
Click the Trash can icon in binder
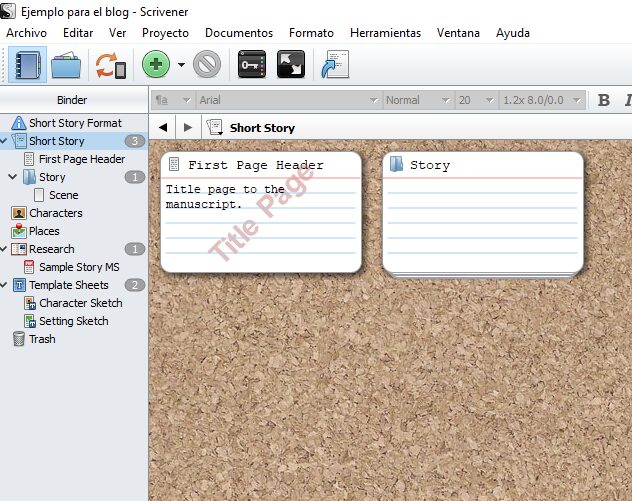tap(19, 339)
